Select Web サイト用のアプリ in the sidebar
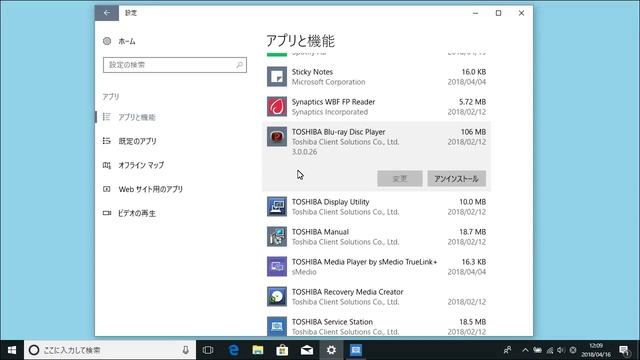 tap(151, 189)
